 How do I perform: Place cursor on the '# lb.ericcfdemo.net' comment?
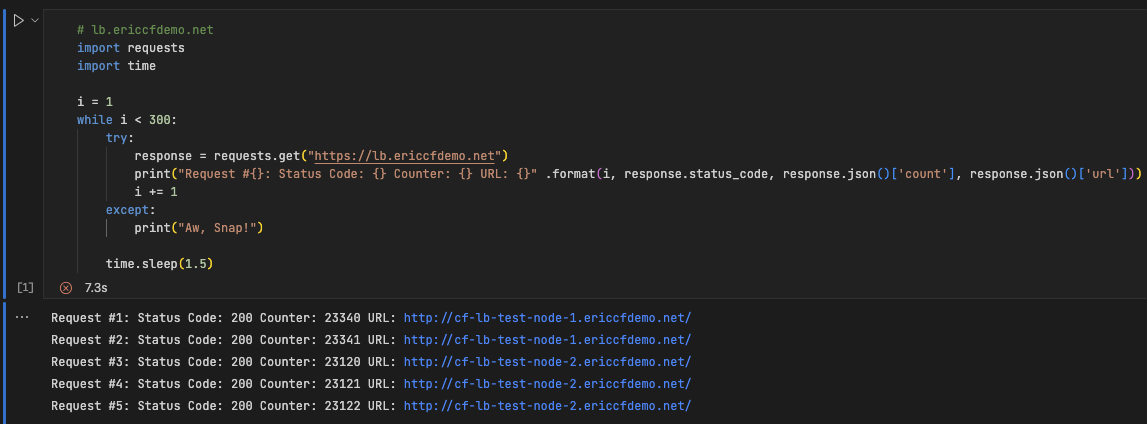pyautogui.click(x=145, y=30)
